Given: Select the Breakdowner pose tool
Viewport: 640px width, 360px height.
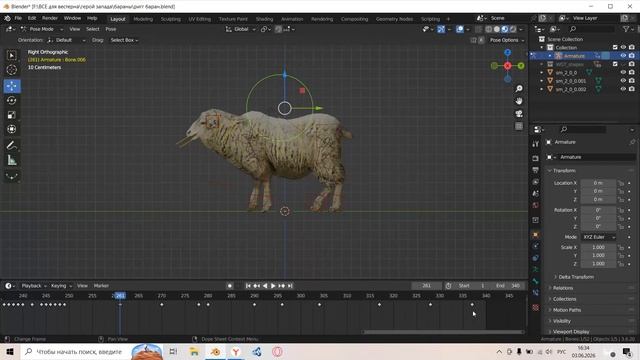Looking at the screenshot, I should click(12, 176).
